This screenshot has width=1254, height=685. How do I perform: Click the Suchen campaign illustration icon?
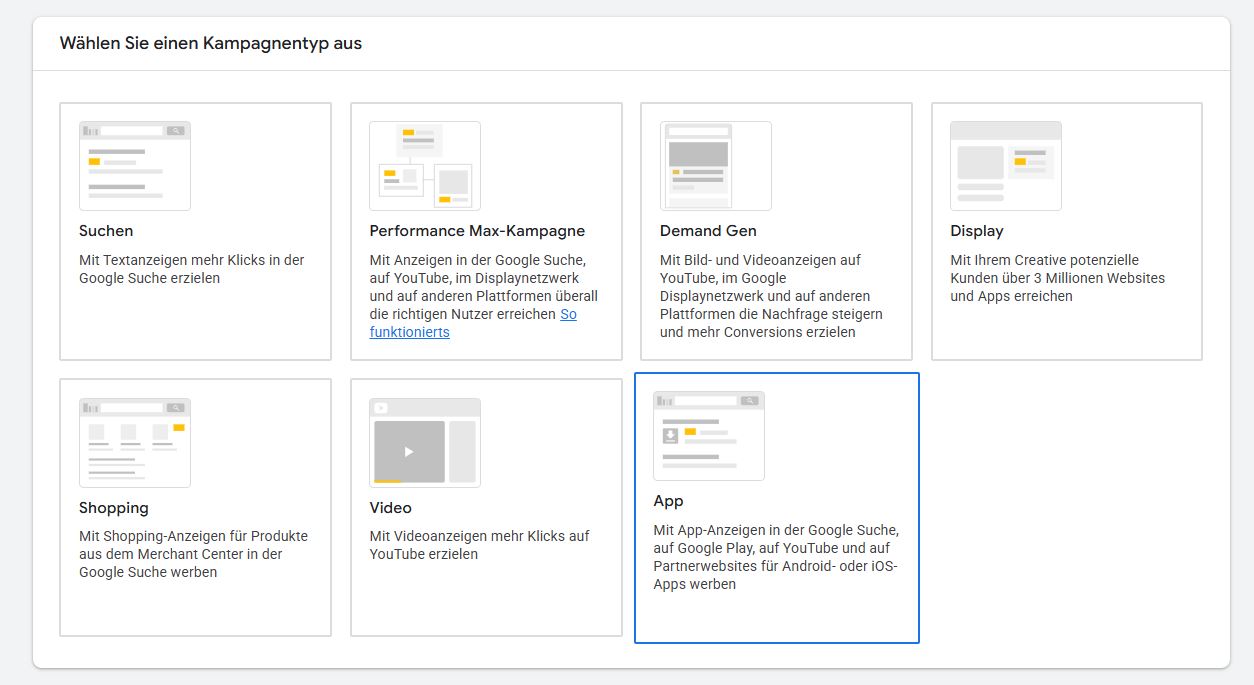coord(135,166)
